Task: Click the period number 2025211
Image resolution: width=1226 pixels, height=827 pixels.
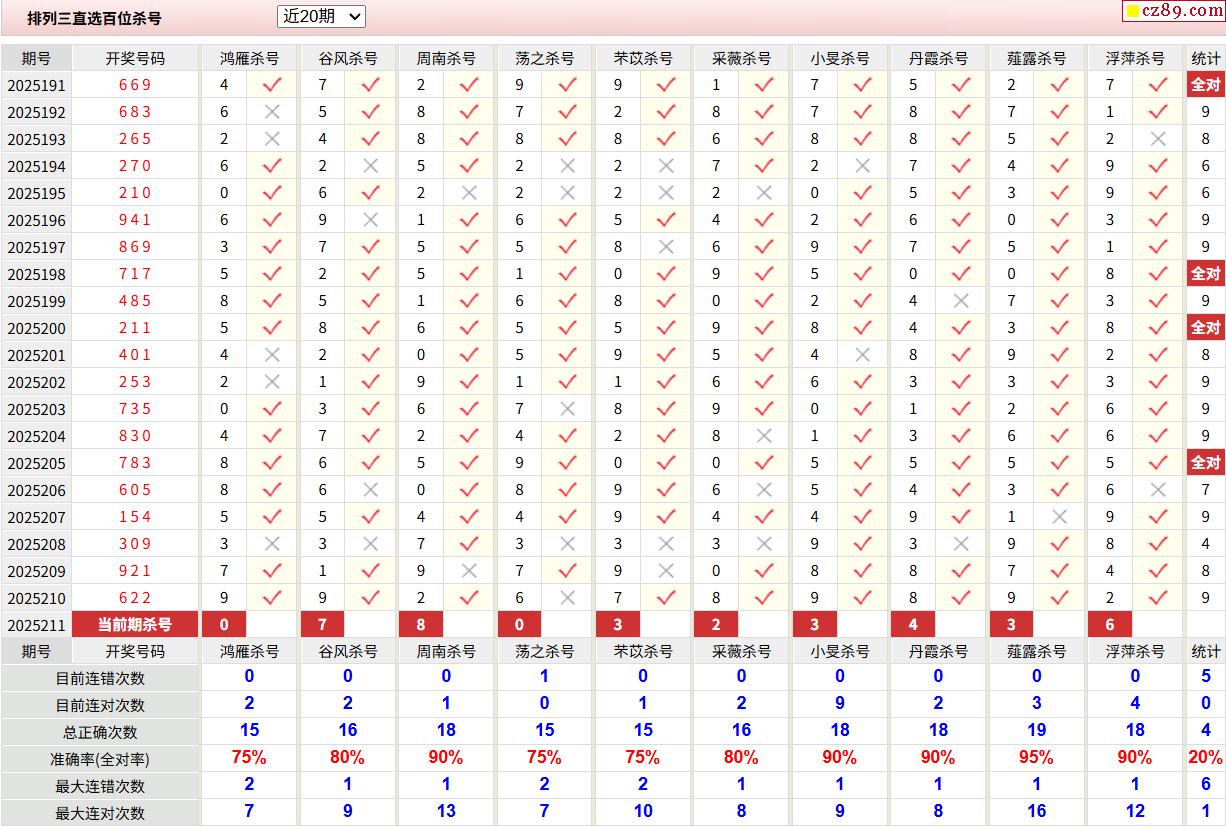Action: tap(36, 626)
